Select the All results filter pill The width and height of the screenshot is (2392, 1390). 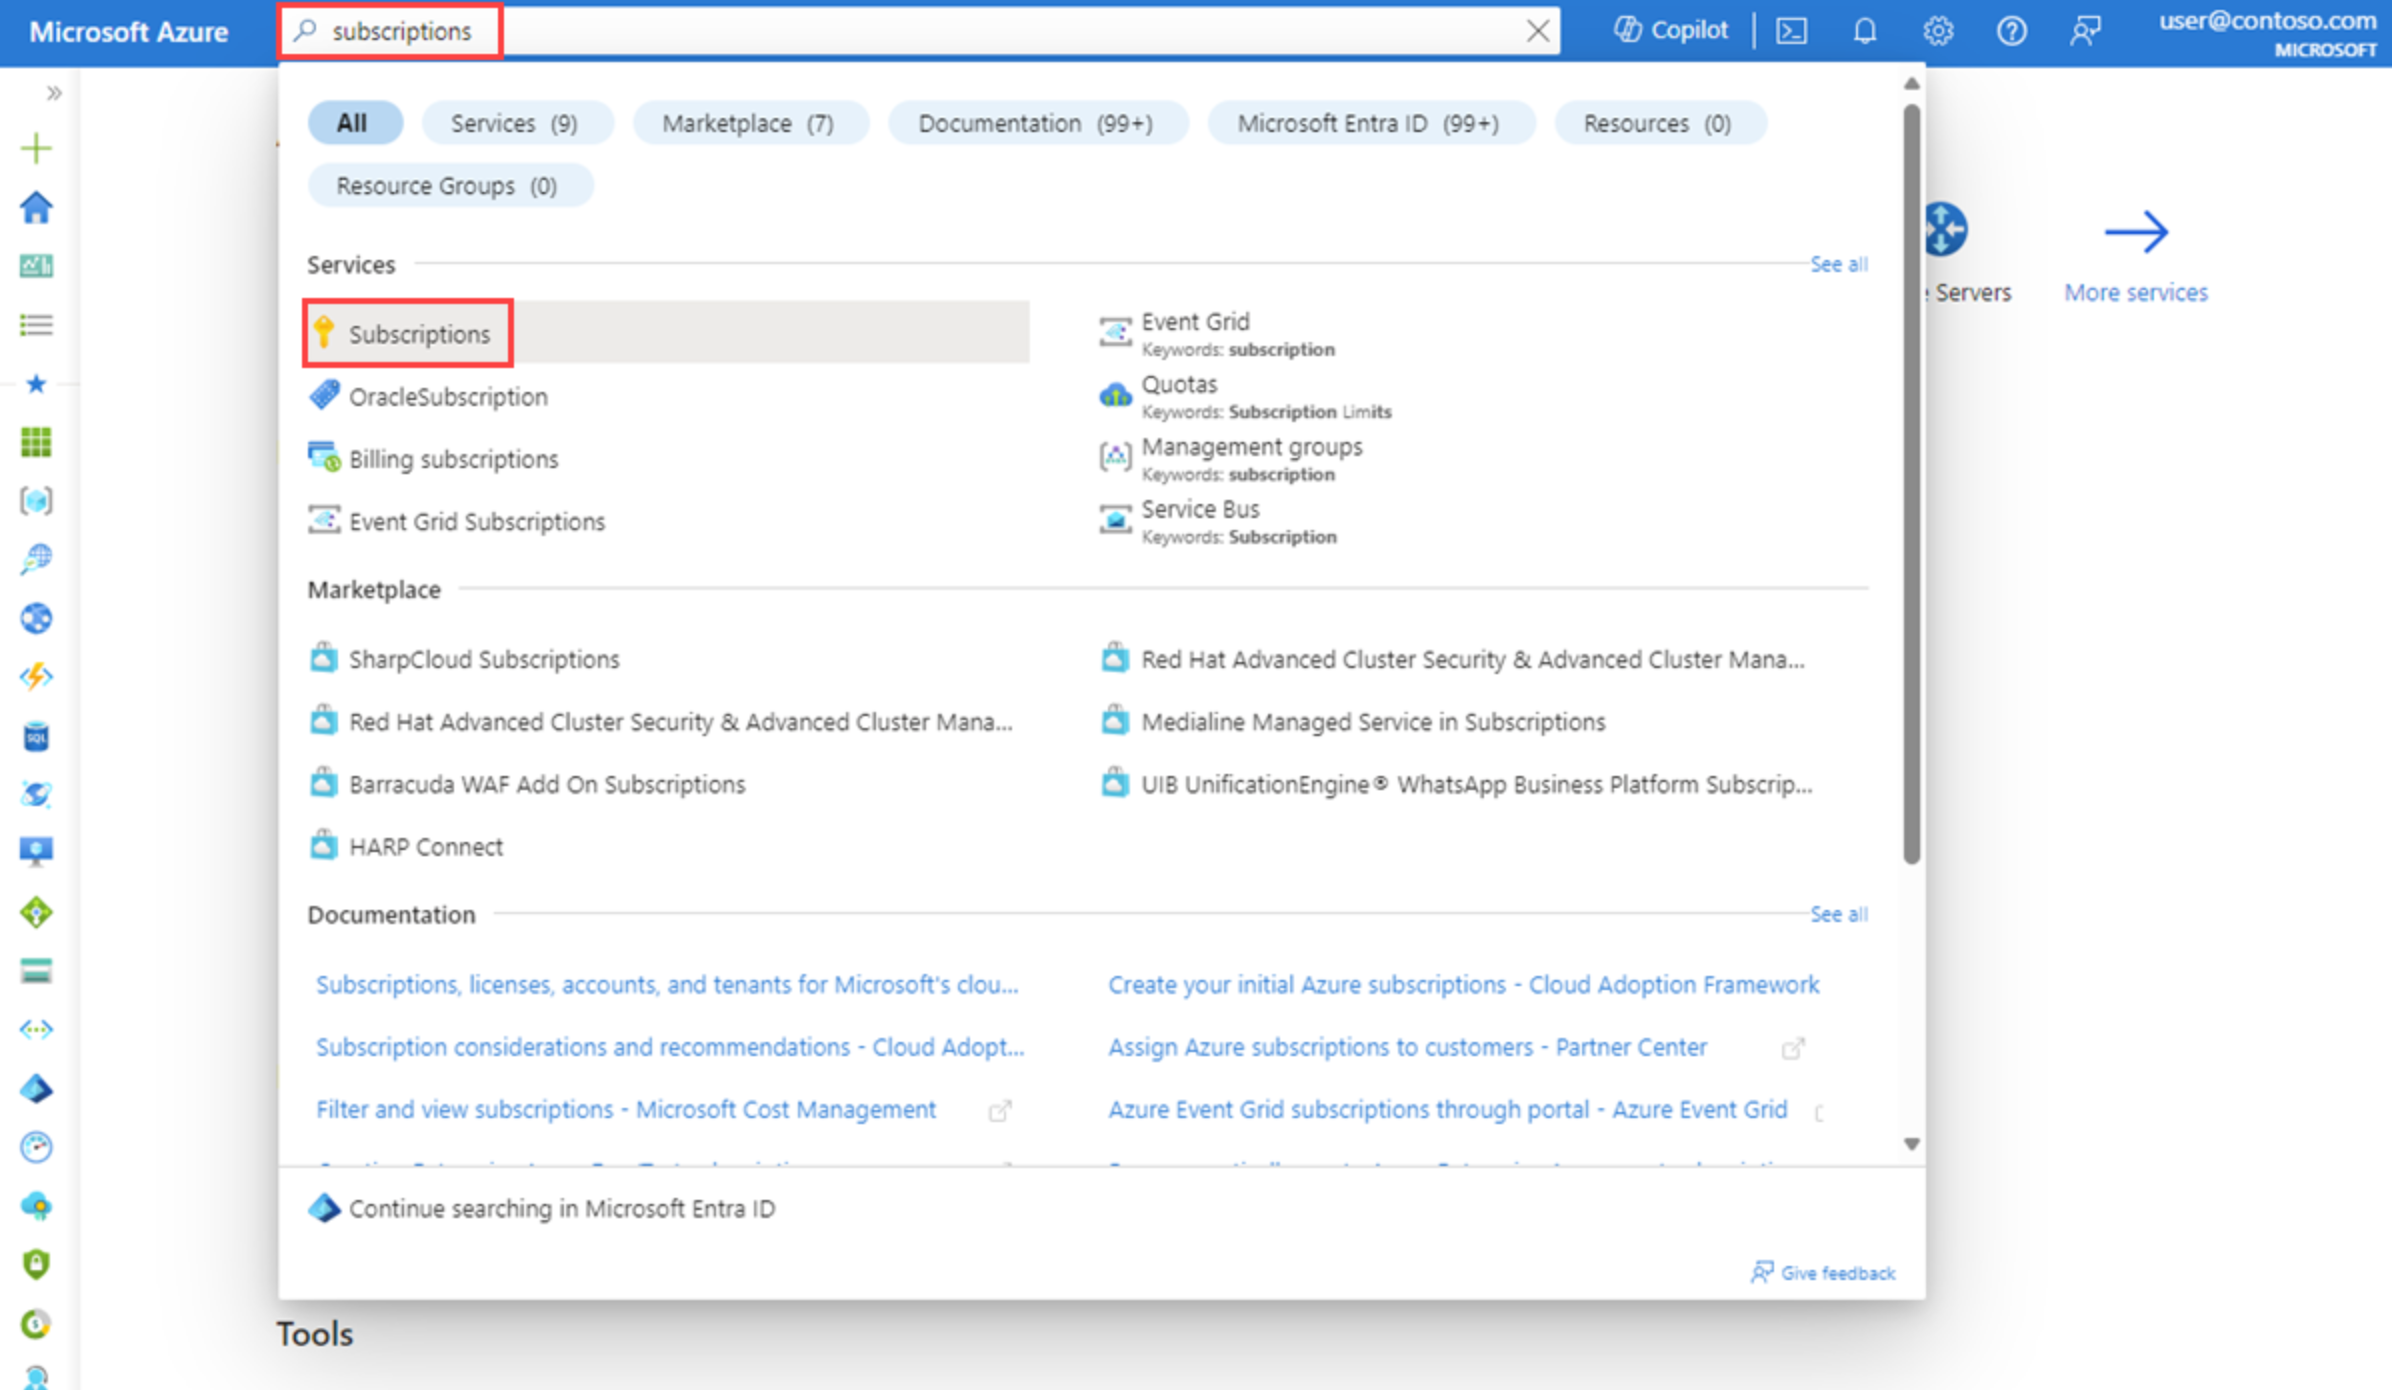coord(355,122)
